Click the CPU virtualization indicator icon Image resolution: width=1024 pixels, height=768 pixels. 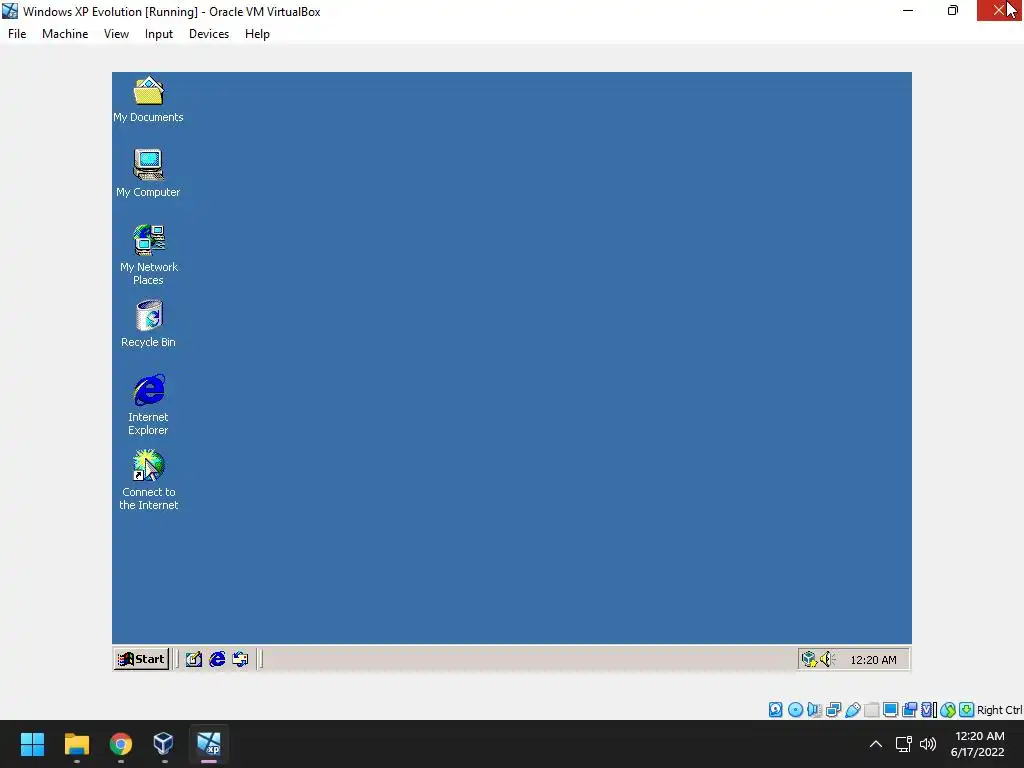point(927,710)
